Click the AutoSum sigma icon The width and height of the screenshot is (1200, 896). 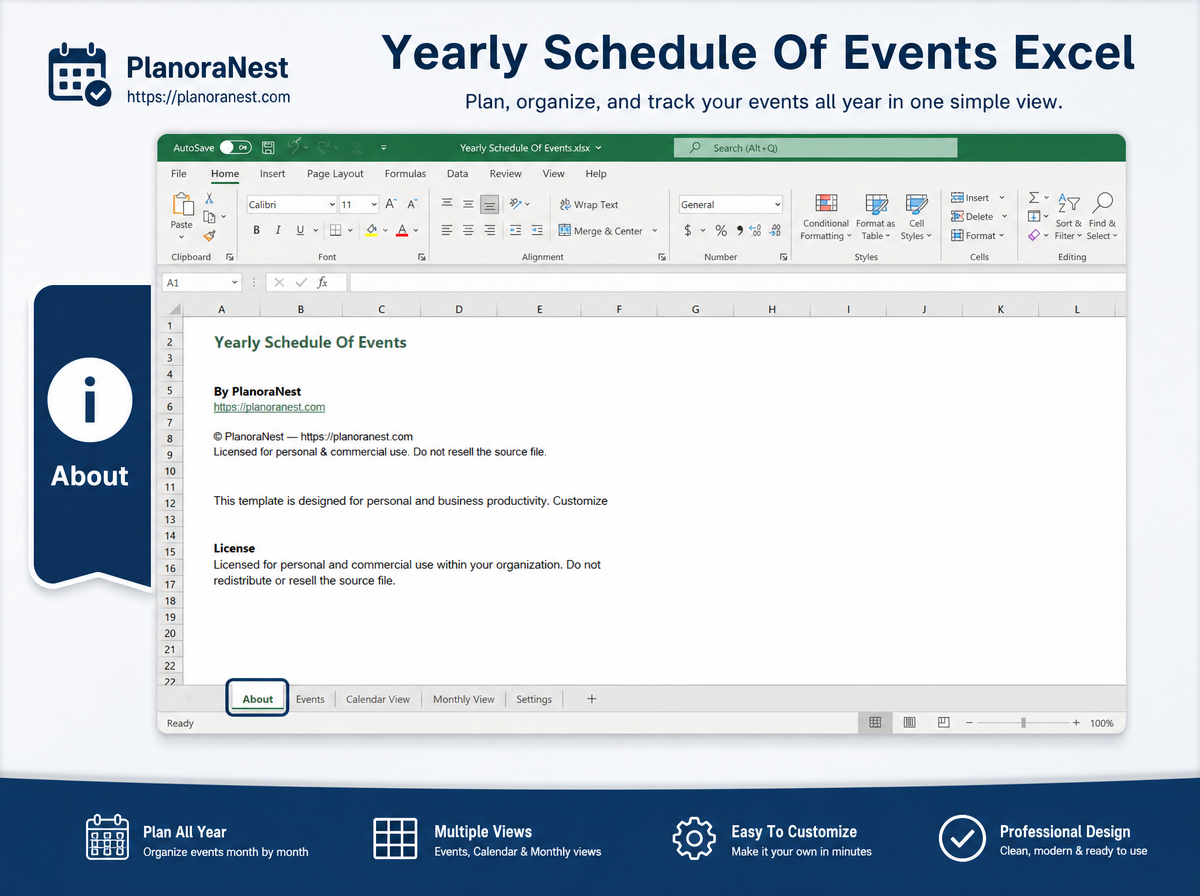(1034, 198)
